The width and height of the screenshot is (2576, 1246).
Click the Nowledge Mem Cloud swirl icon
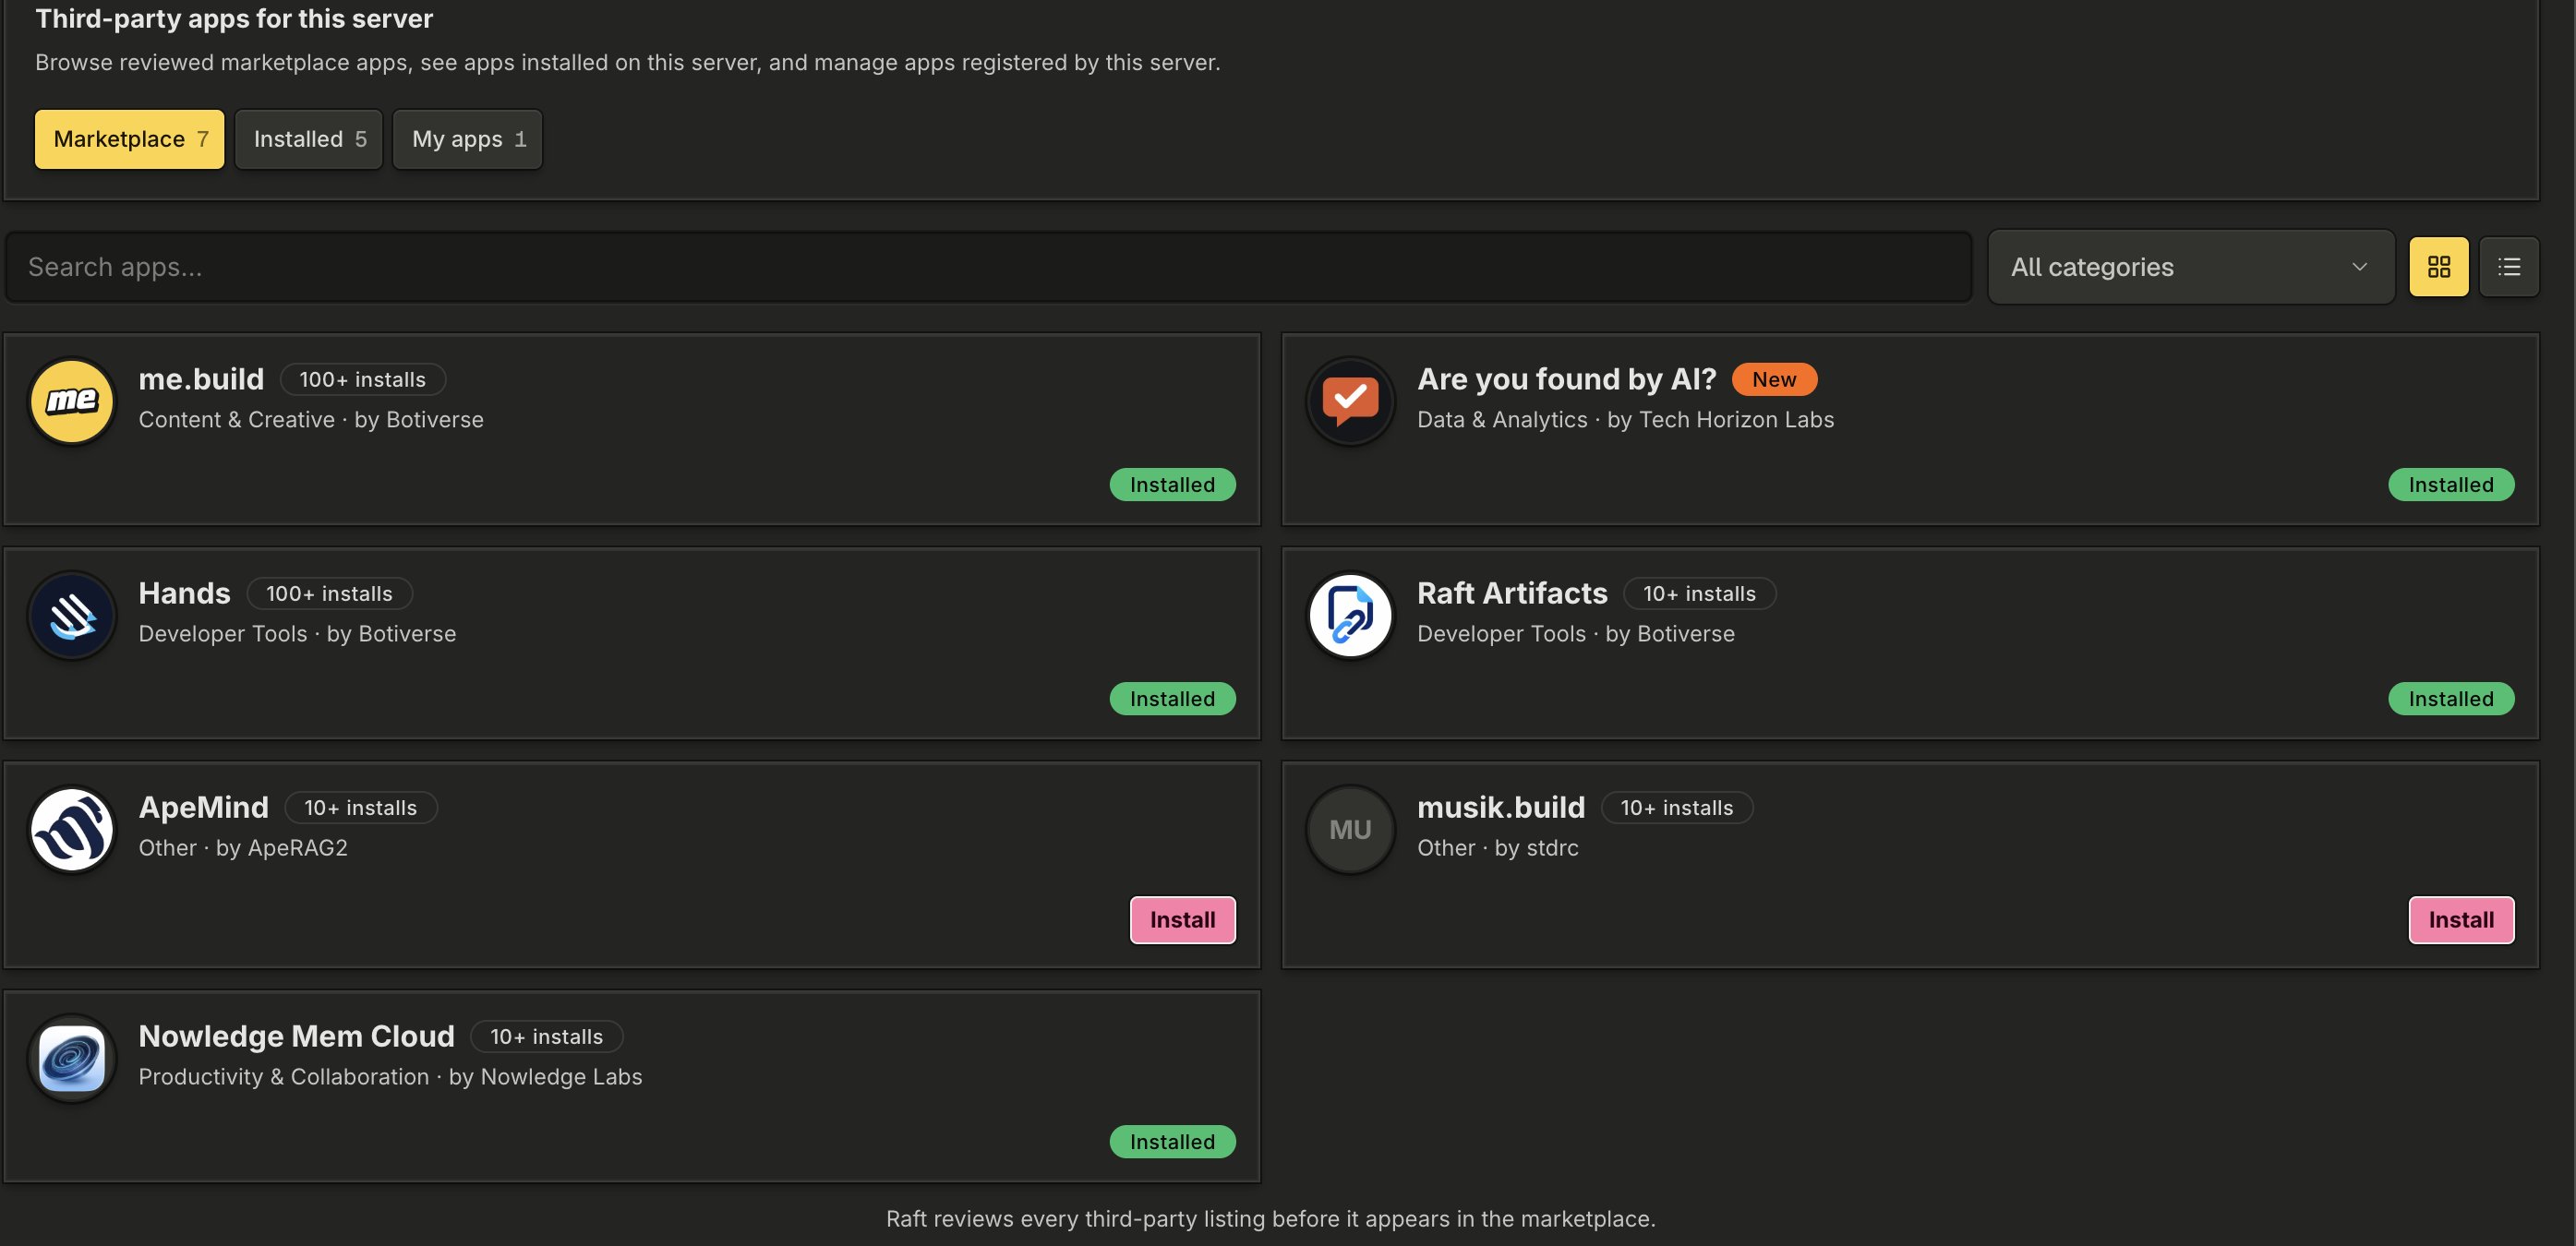click(x=71, y=1057)
